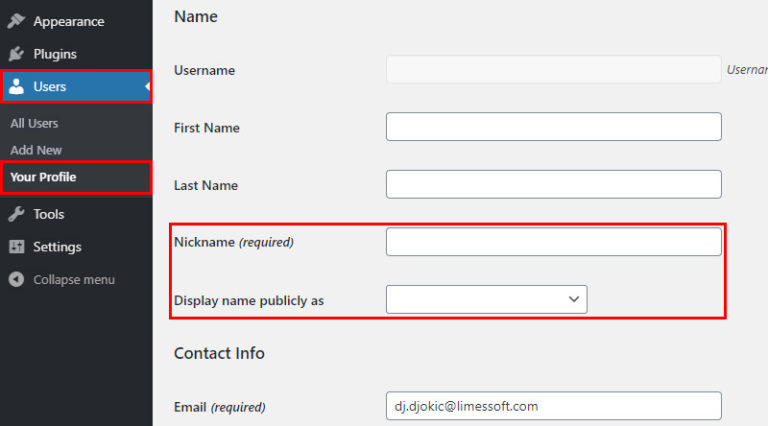
Task: Click the Users person icon
Action: coord(16,87)
